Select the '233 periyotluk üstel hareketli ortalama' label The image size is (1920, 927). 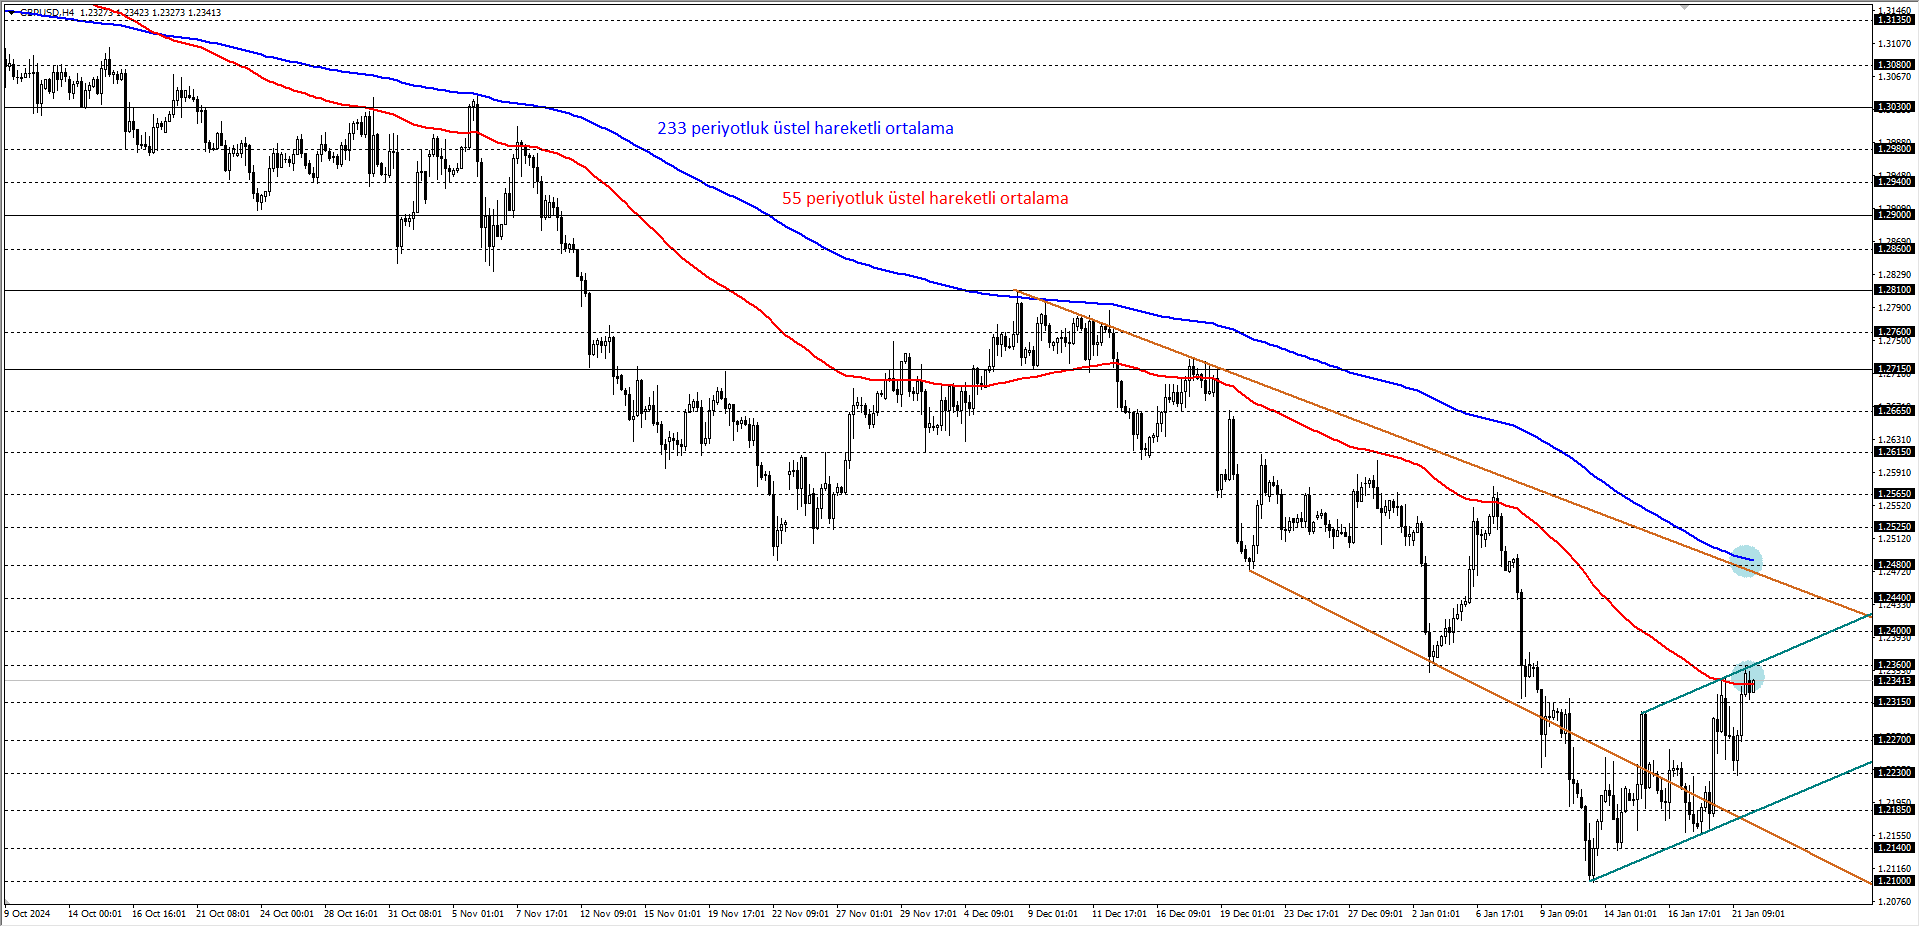click(x=805, y=128)
